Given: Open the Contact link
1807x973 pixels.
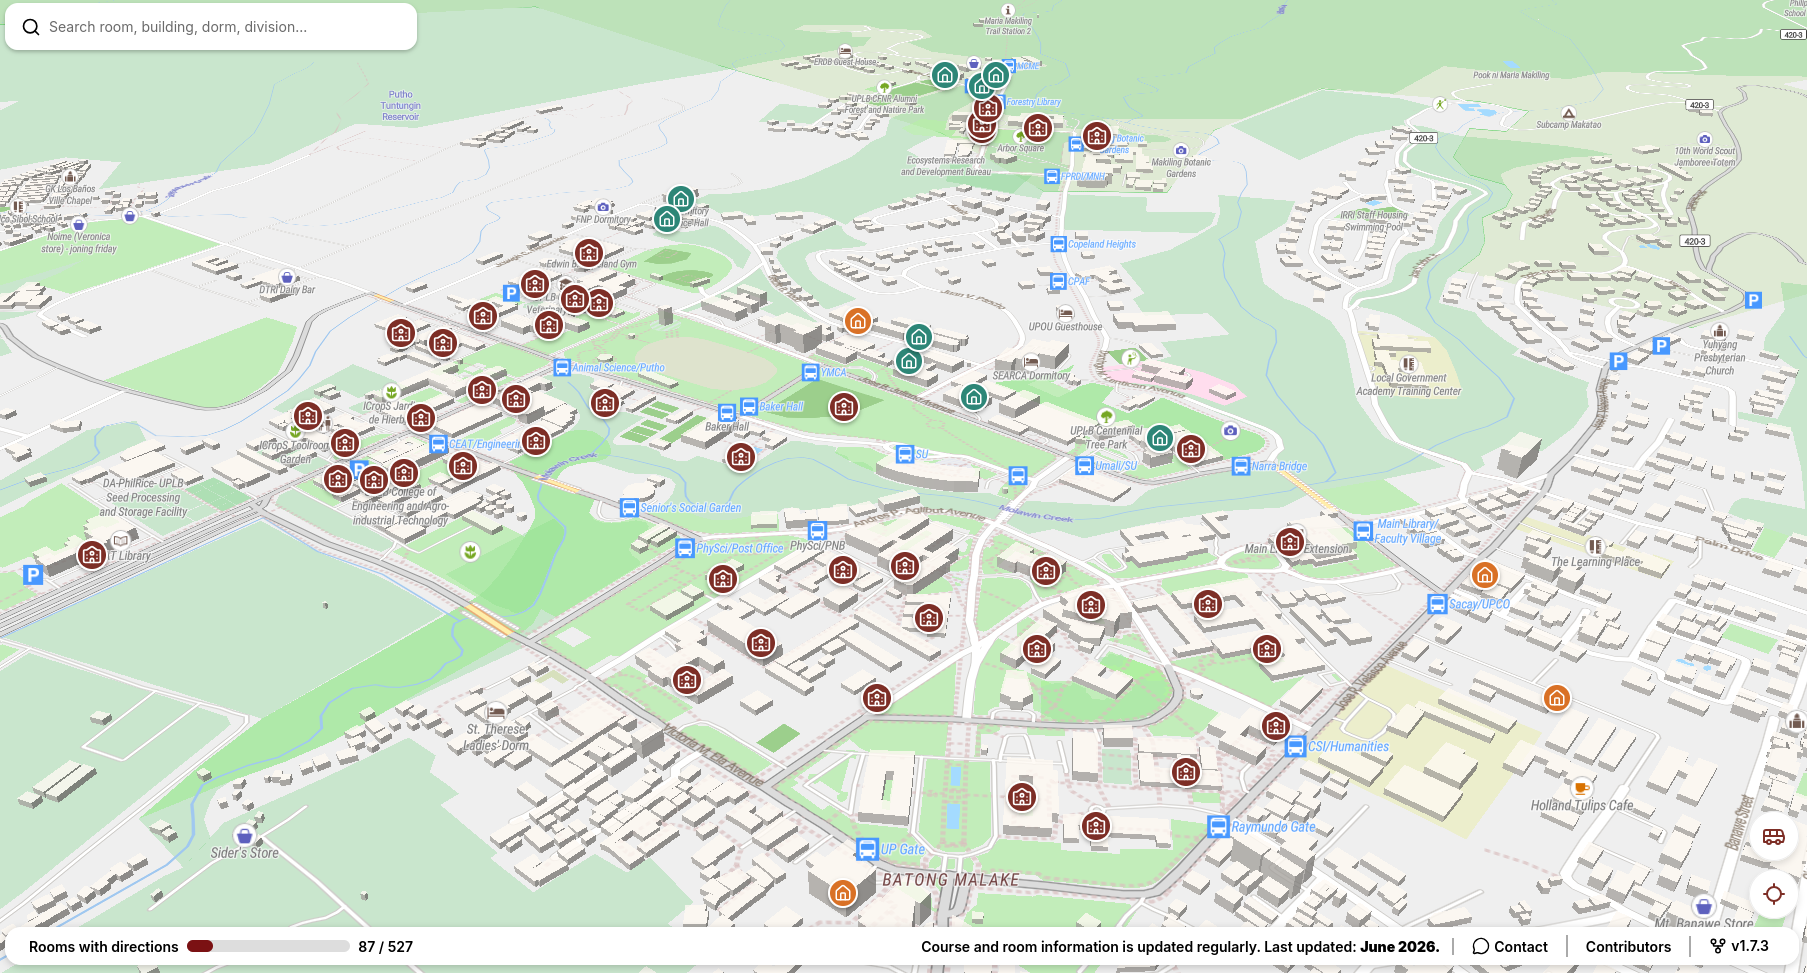Looking at the screenshot, I should (1510, 946).
